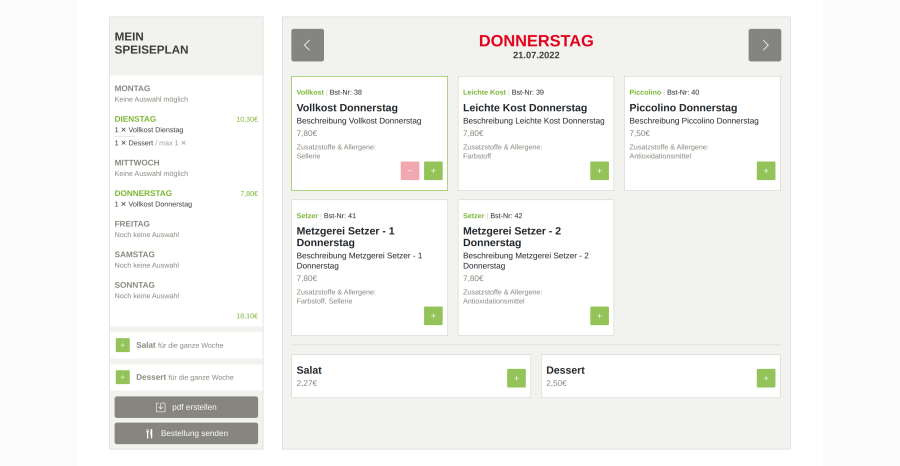
Task: Add Metzgerei Setzer - 2 Donnerstag
Action: click(x=599, y=316)
